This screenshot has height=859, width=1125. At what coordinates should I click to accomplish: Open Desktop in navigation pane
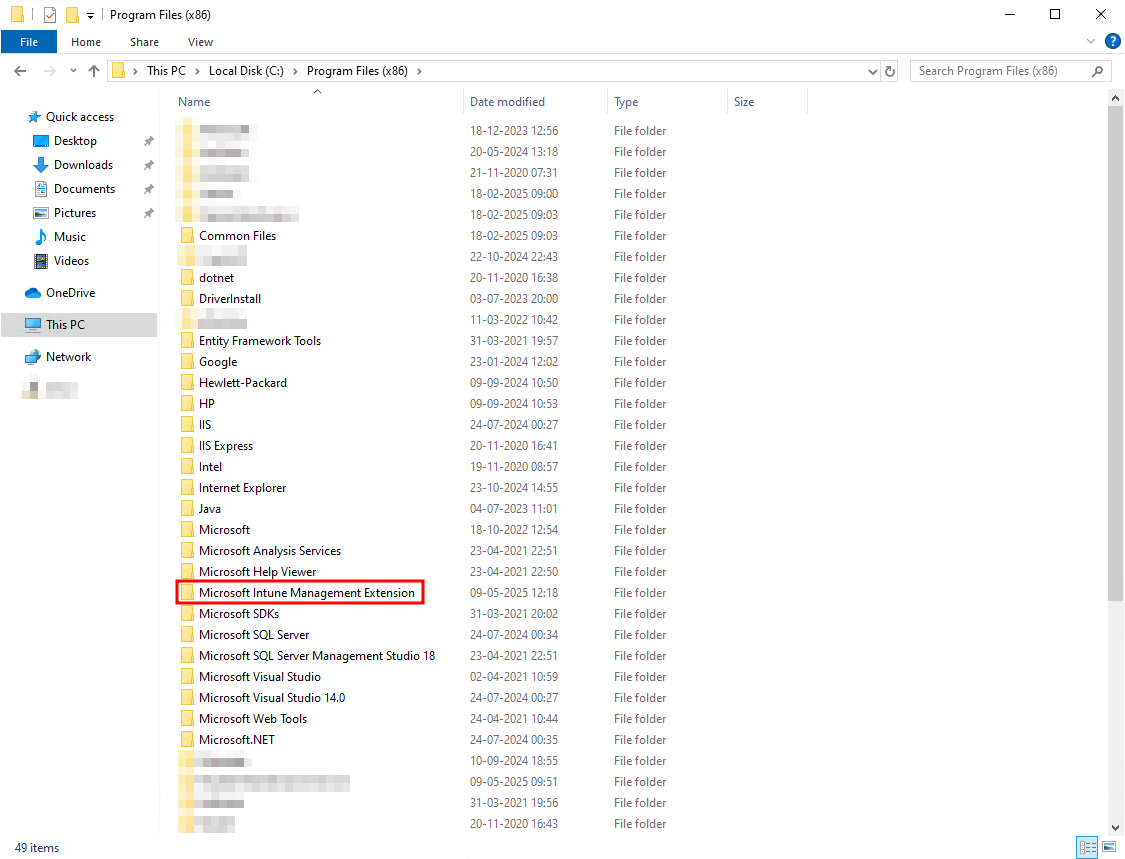[75, 141]
